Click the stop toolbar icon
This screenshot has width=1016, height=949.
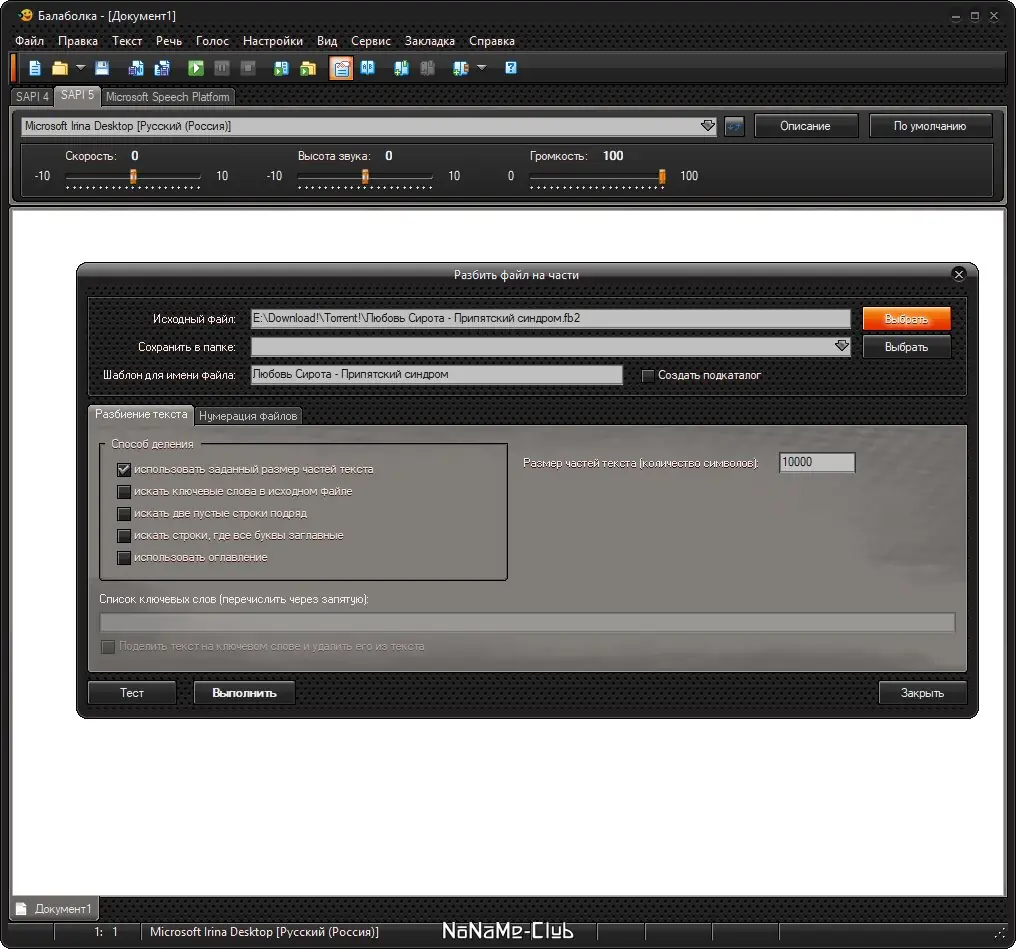(248, 68)
